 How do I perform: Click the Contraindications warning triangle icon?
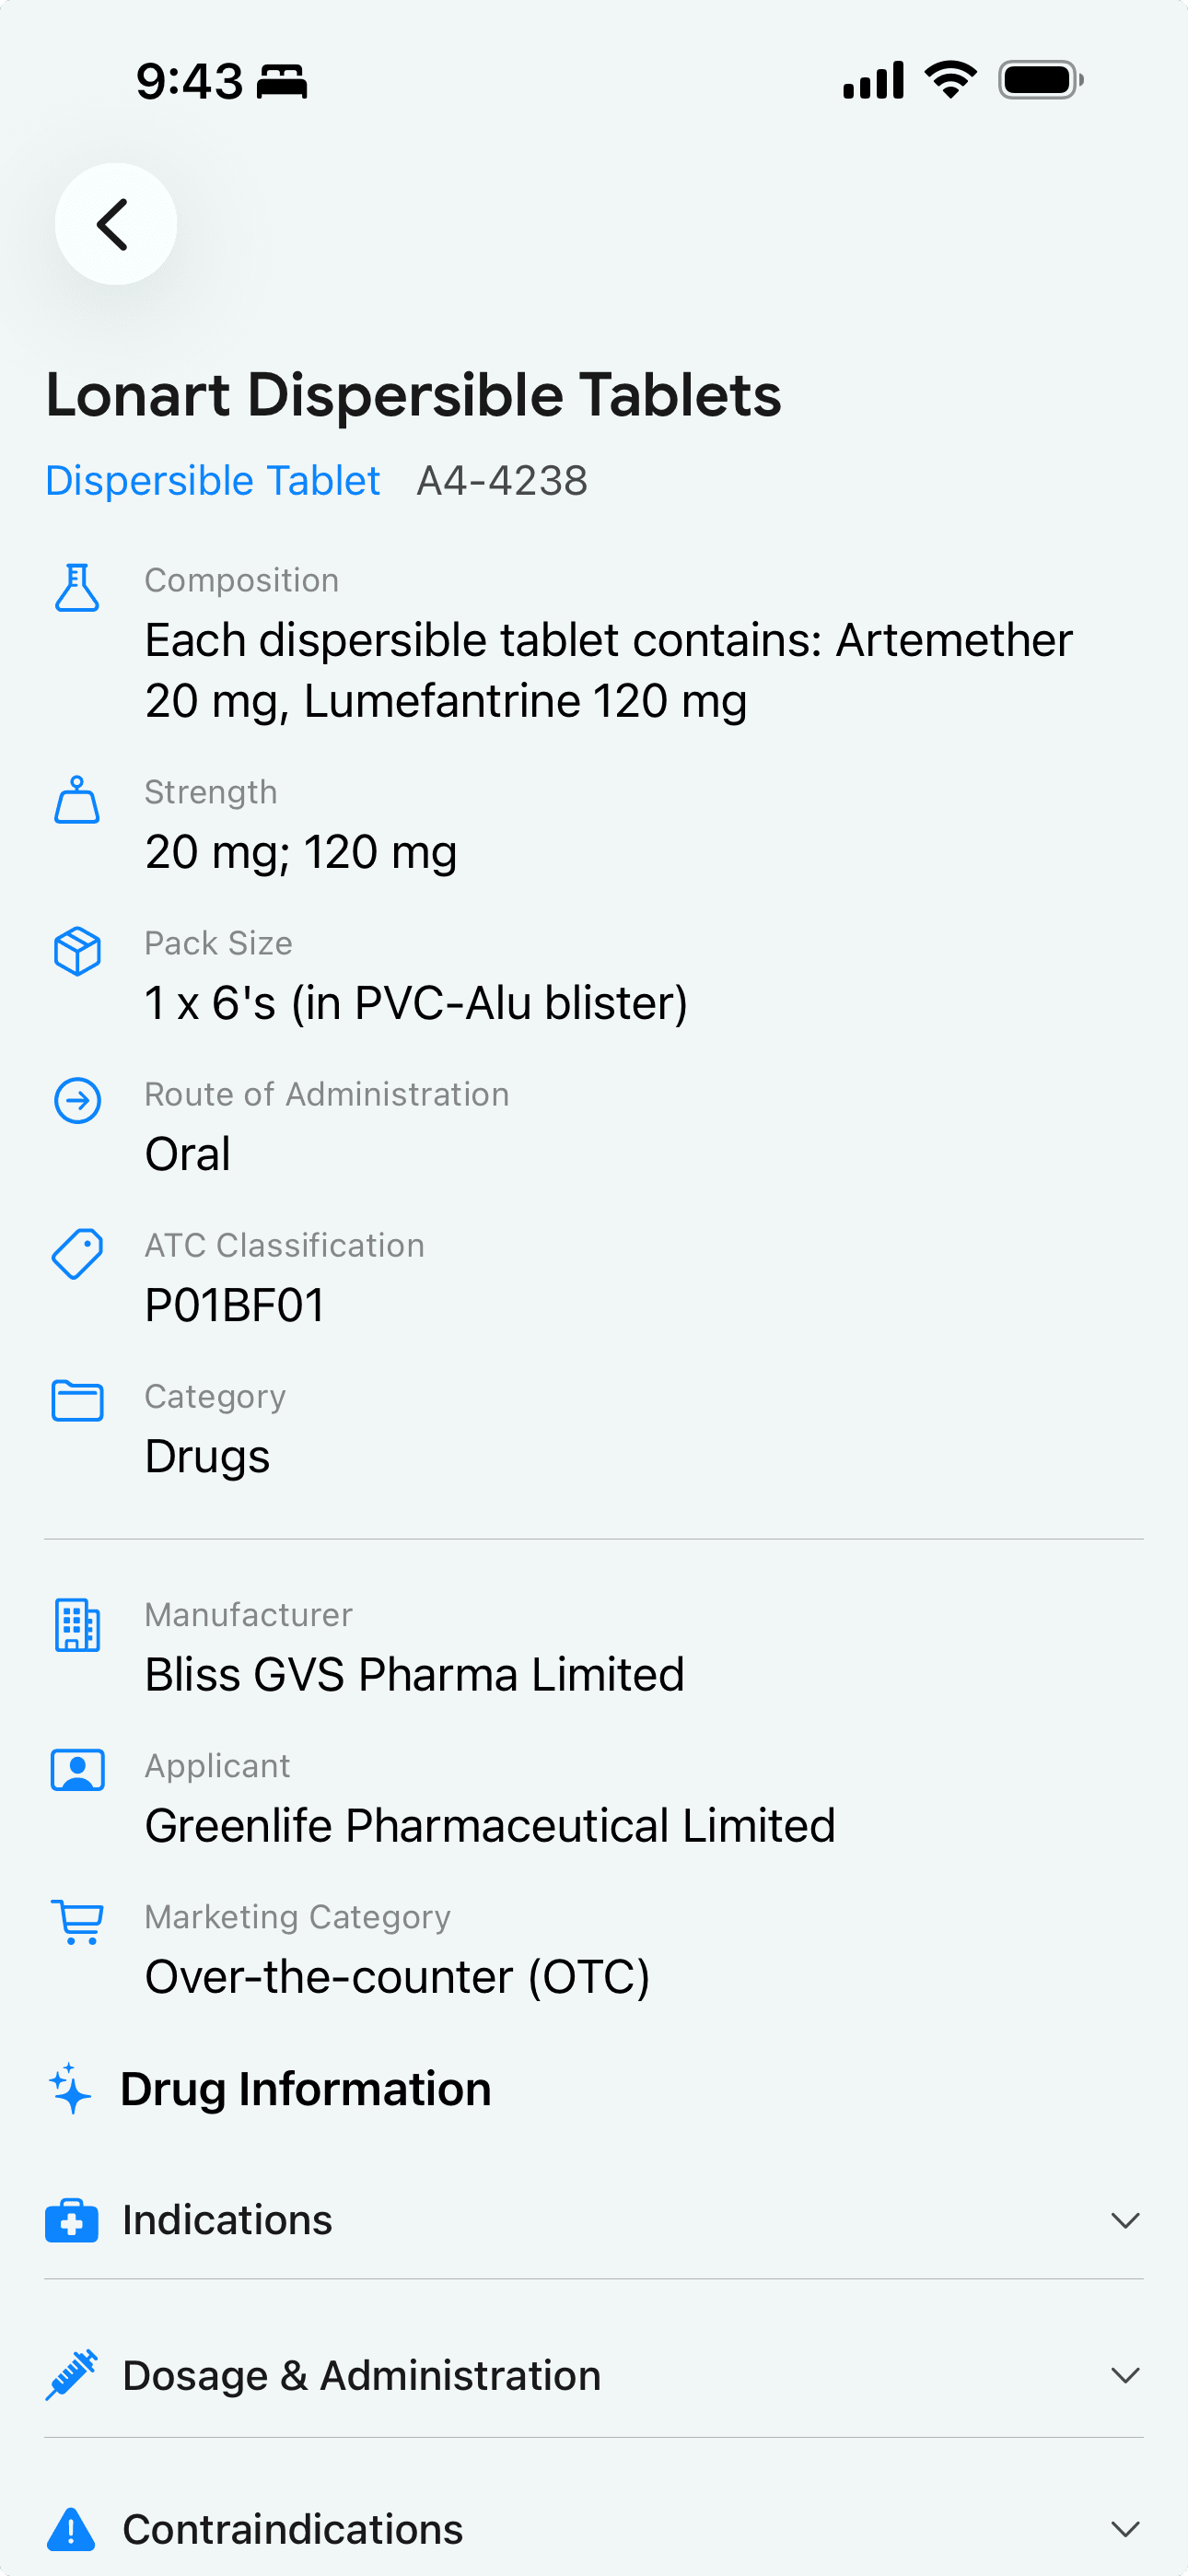pos(71,2530)
